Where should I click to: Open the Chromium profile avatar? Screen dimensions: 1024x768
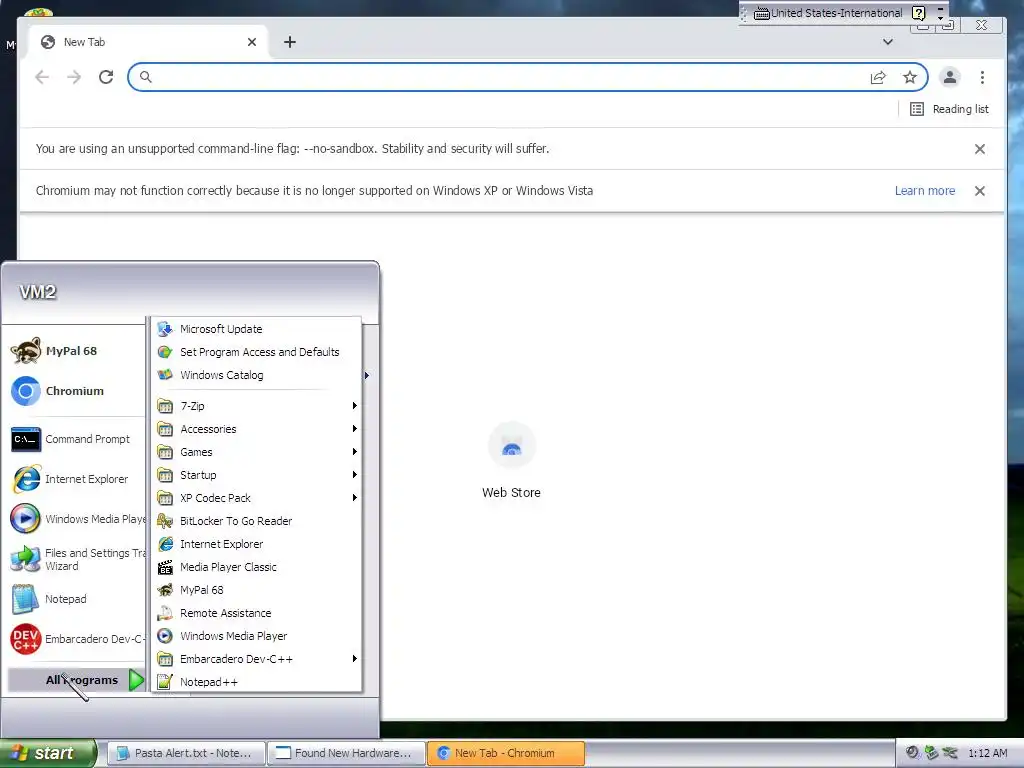tap(950, 77)
